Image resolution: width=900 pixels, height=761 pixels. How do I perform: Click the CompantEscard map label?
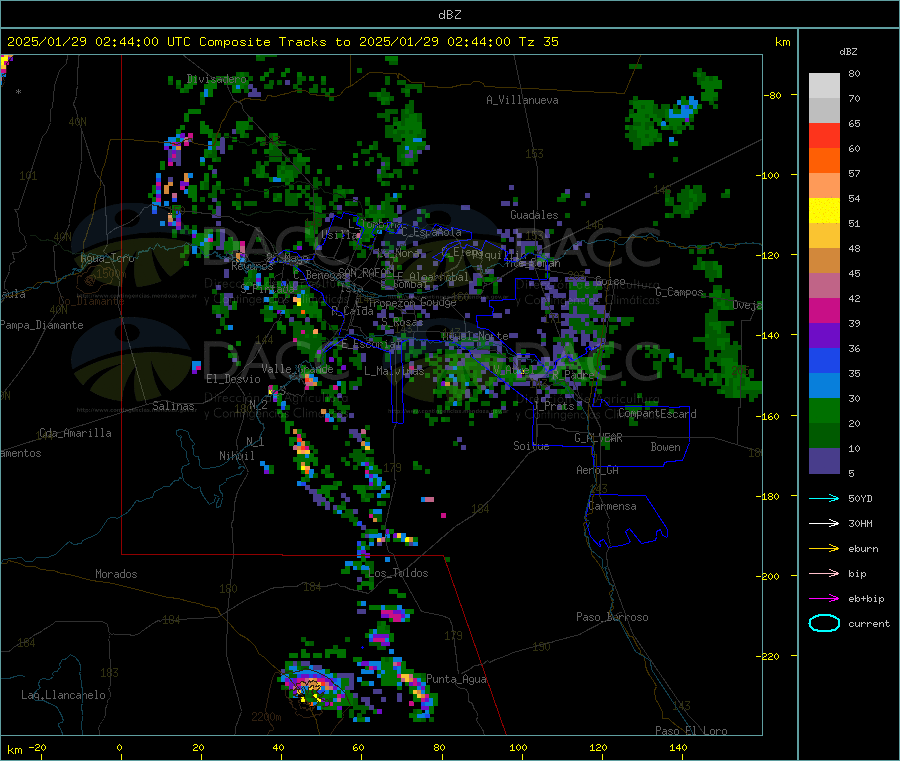click(657, 414)
